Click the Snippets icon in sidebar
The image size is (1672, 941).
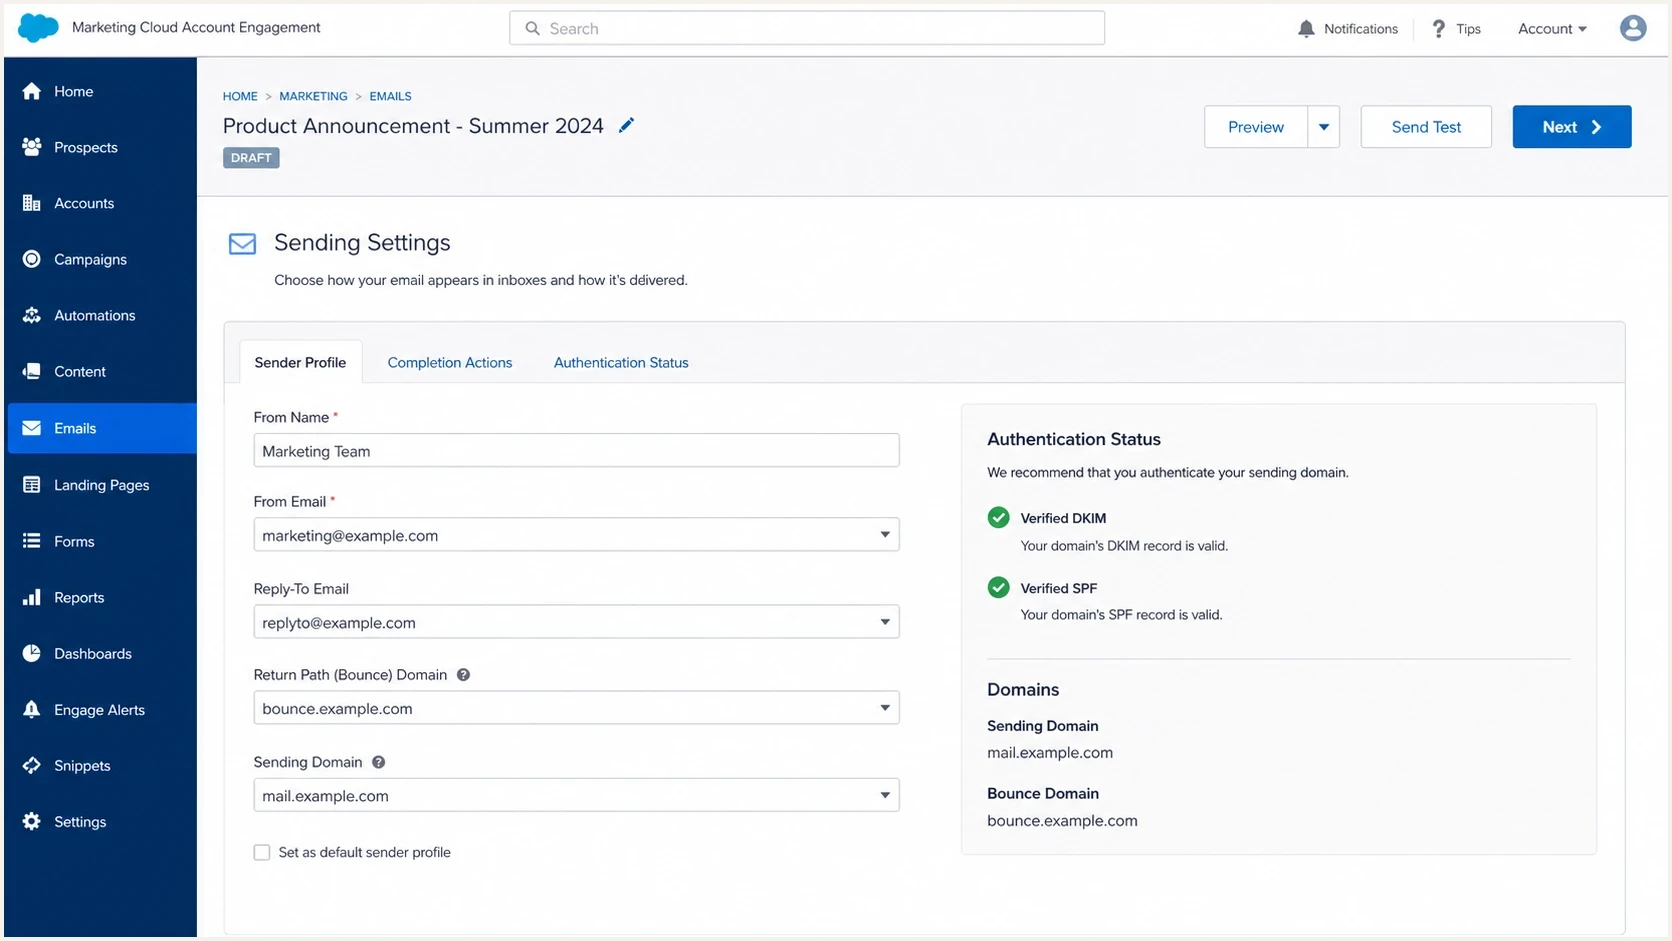(x=32, y=765)
